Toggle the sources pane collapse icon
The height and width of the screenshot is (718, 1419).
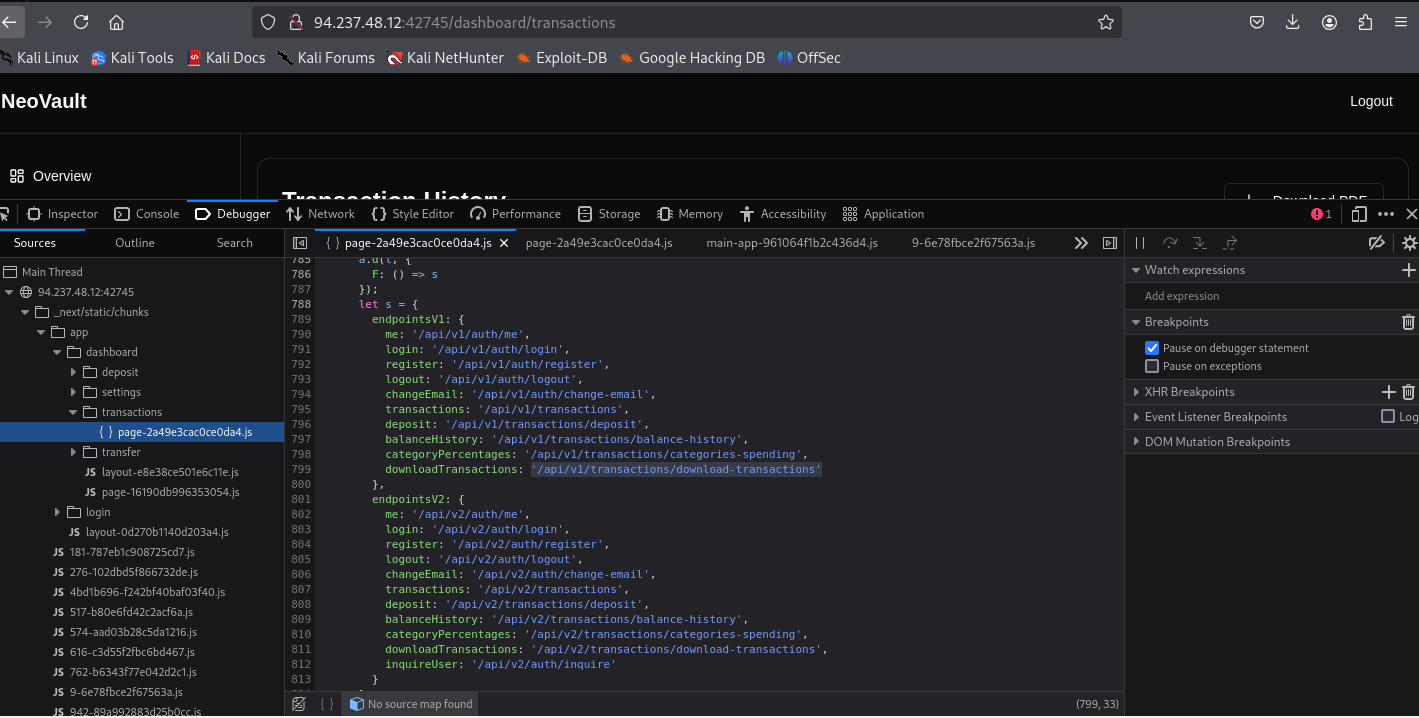coord(299,243)
